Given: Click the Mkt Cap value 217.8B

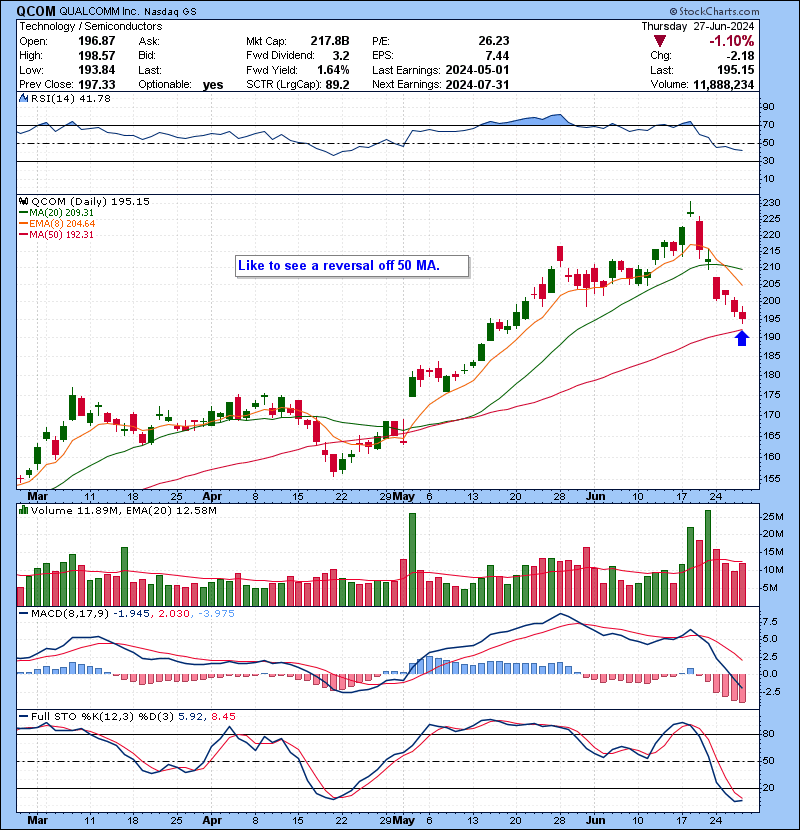Looking at the screenshot, I should click(x=330, y=41).
